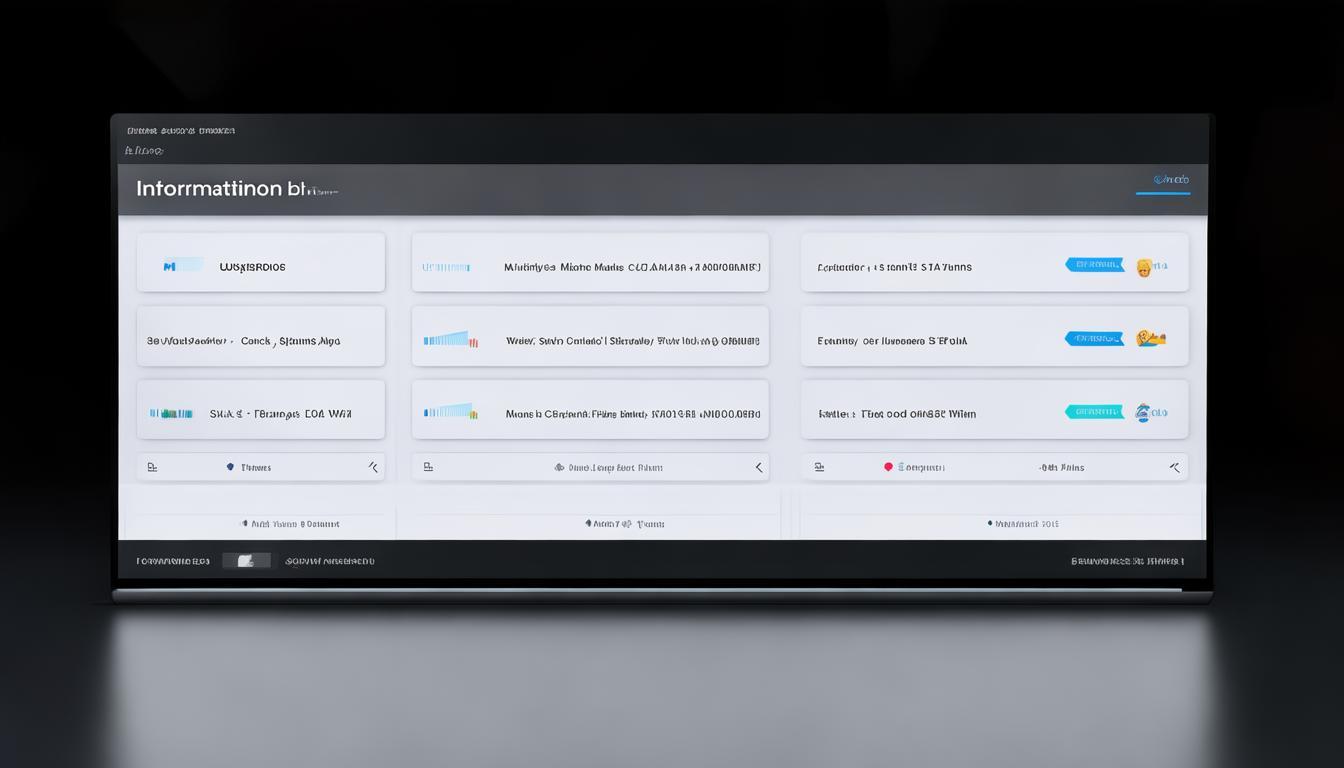Collapse the left column using its chevron arrow
The height and width of the screenshot is (768, 1344).
[373, 467]
